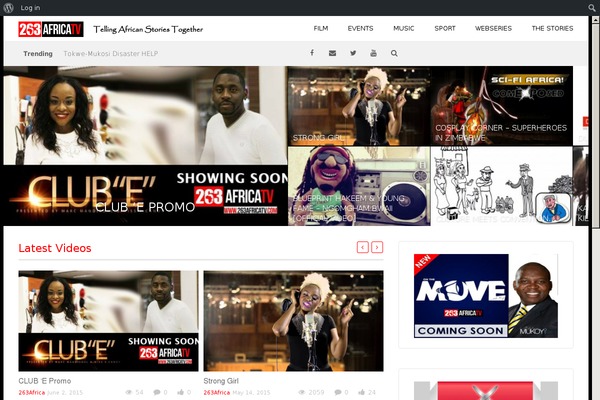Like Strong Girl with thumbs-up icon
This screenshot has width=600, height=400.
pos(362,392)
